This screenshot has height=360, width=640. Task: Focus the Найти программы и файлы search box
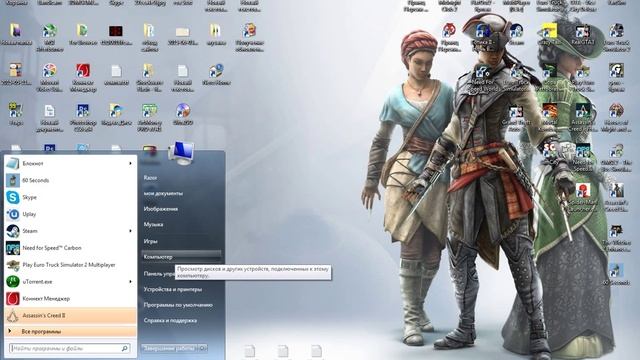point(69,348)
